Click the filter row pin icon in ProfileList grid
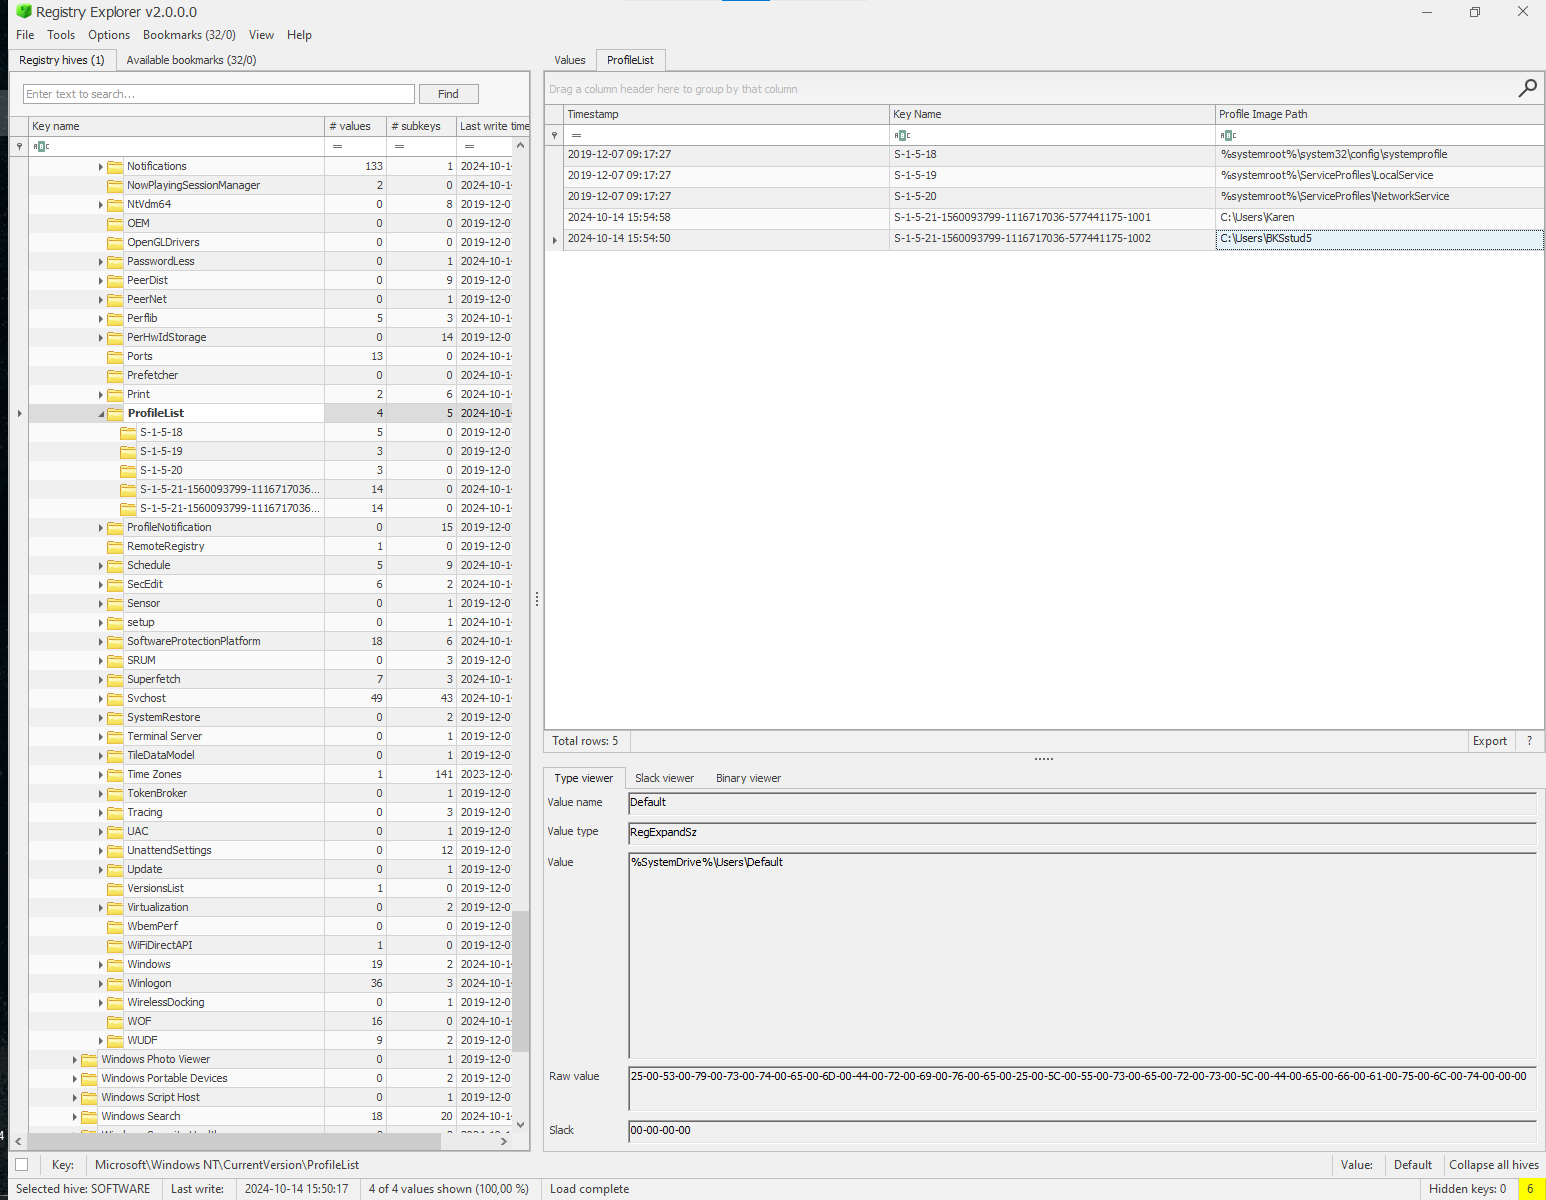This screenshot has width=1546, height=1200. pos(555,135)
